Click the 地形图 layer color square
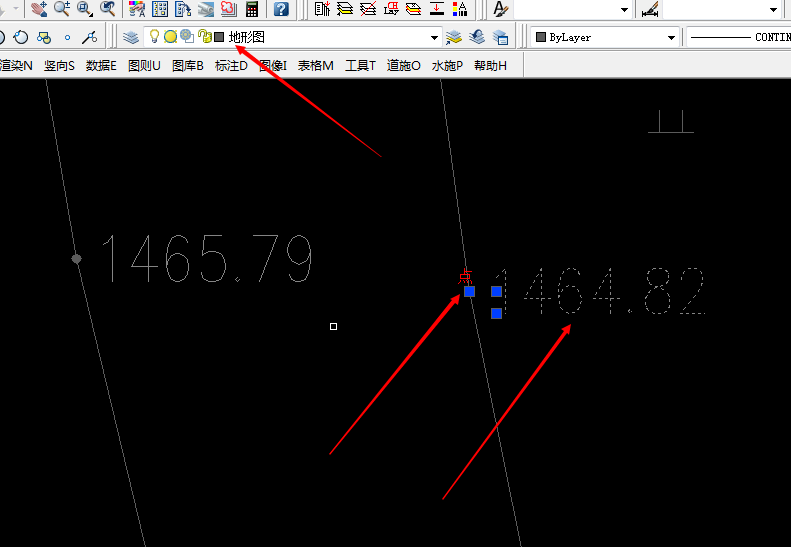Image resolution: width=791 pixels, height=547 pixels. pos(219,37)
